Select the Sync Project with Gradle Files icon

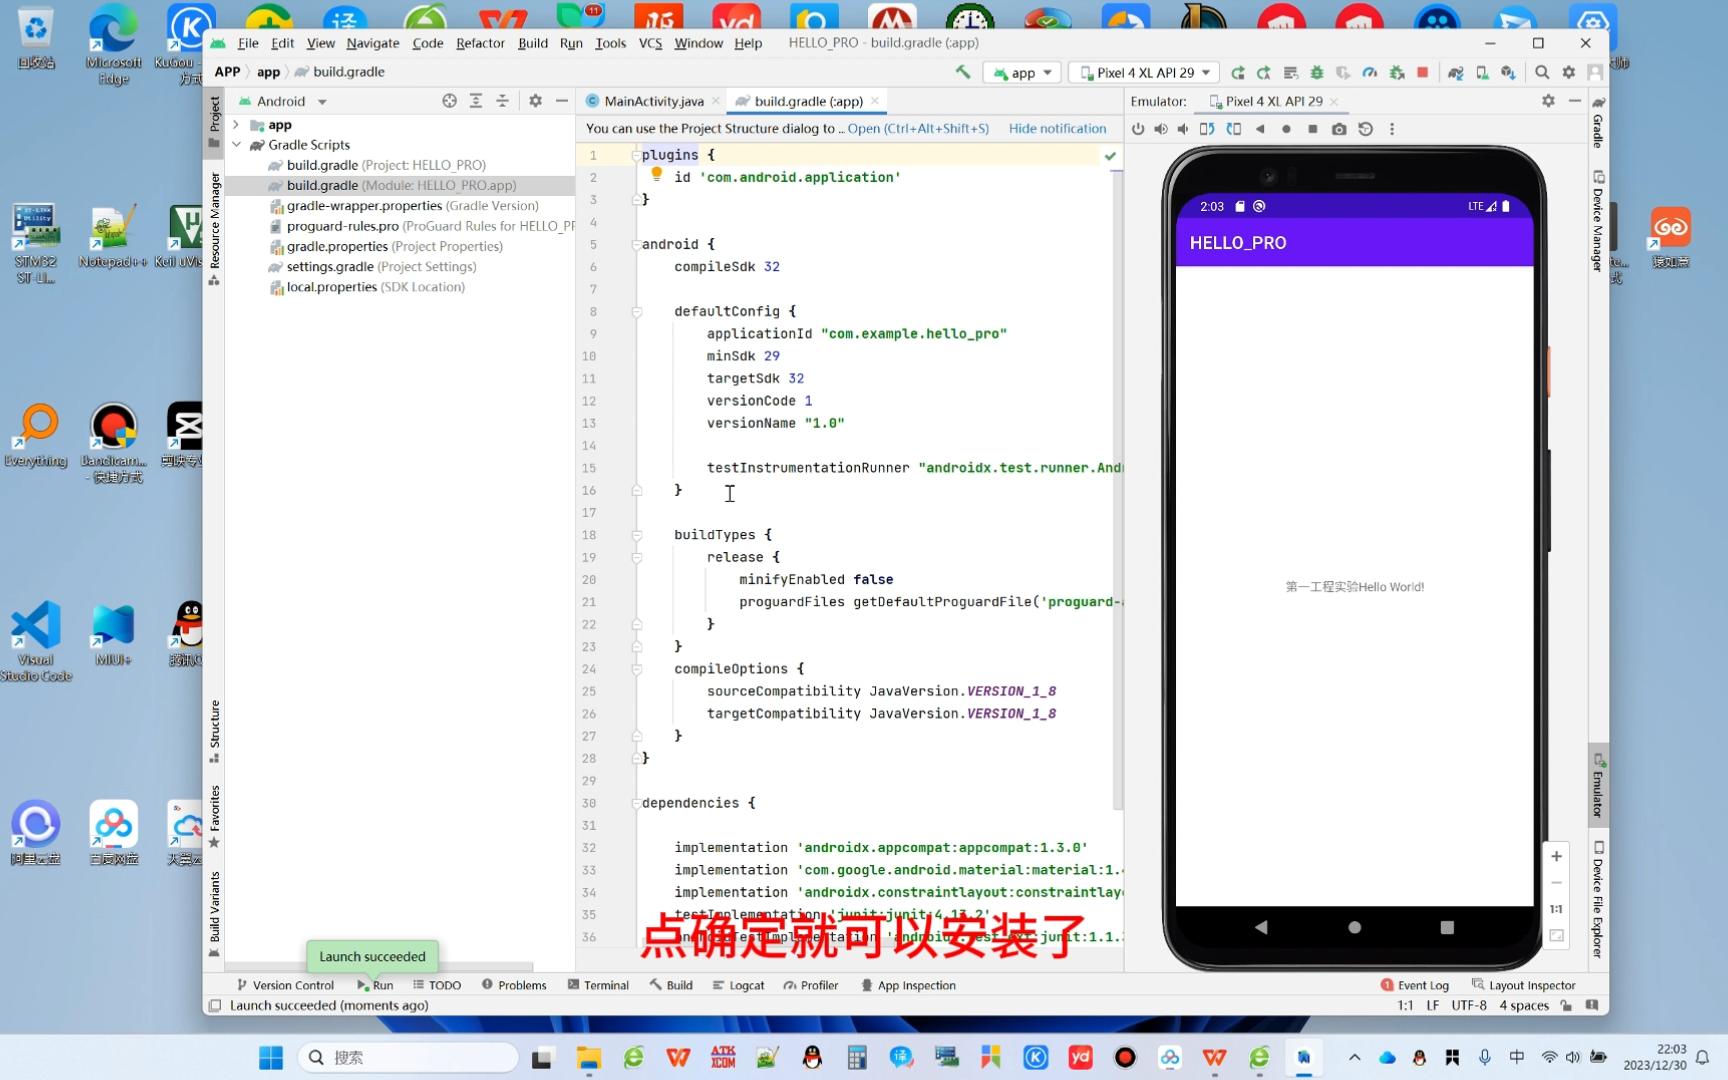[1455, 72]
